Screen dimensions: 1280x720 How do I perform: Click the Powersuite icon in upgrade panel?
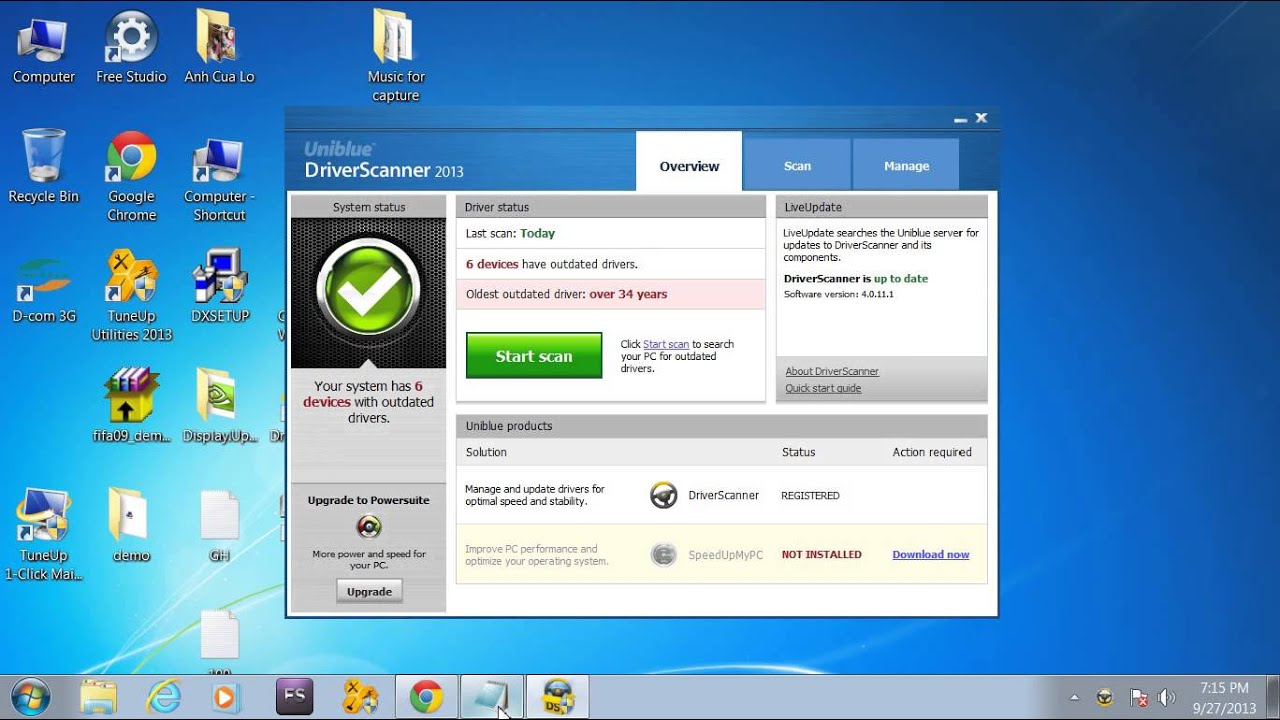pyautogui.click(x=369, y=527)
